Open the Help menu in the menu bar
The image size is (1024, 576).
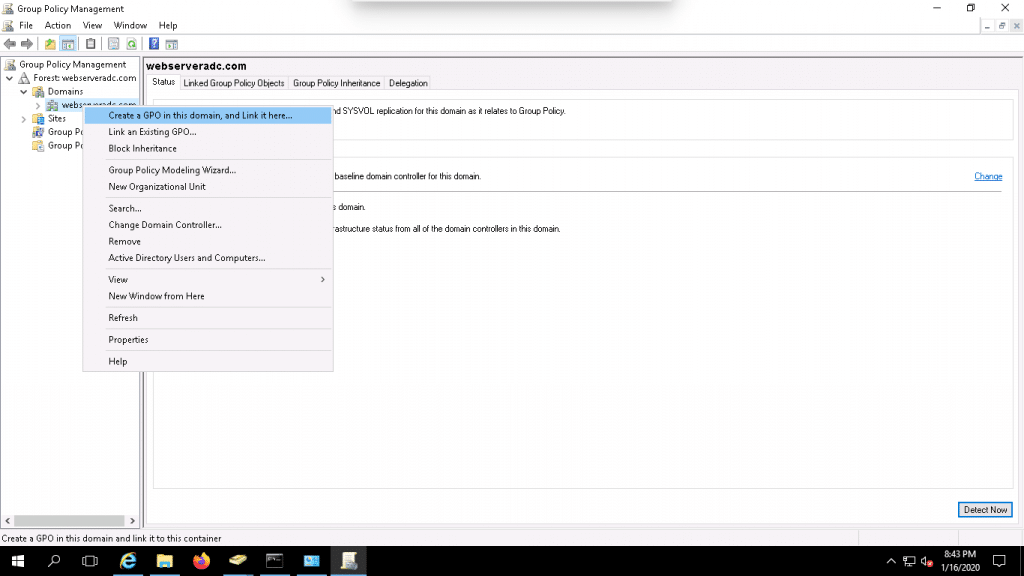pyautogui.click(x=168, y=25)
